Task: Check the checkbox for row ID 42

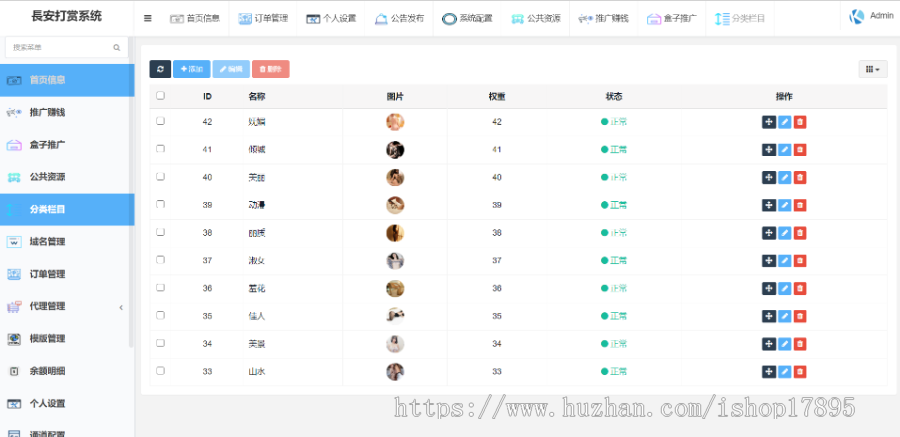Action: [160, 122]
